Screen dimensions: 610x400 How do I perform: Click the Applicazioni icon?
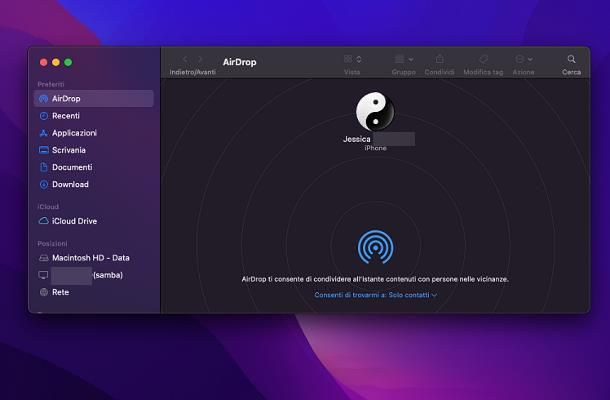click(44, 133)
